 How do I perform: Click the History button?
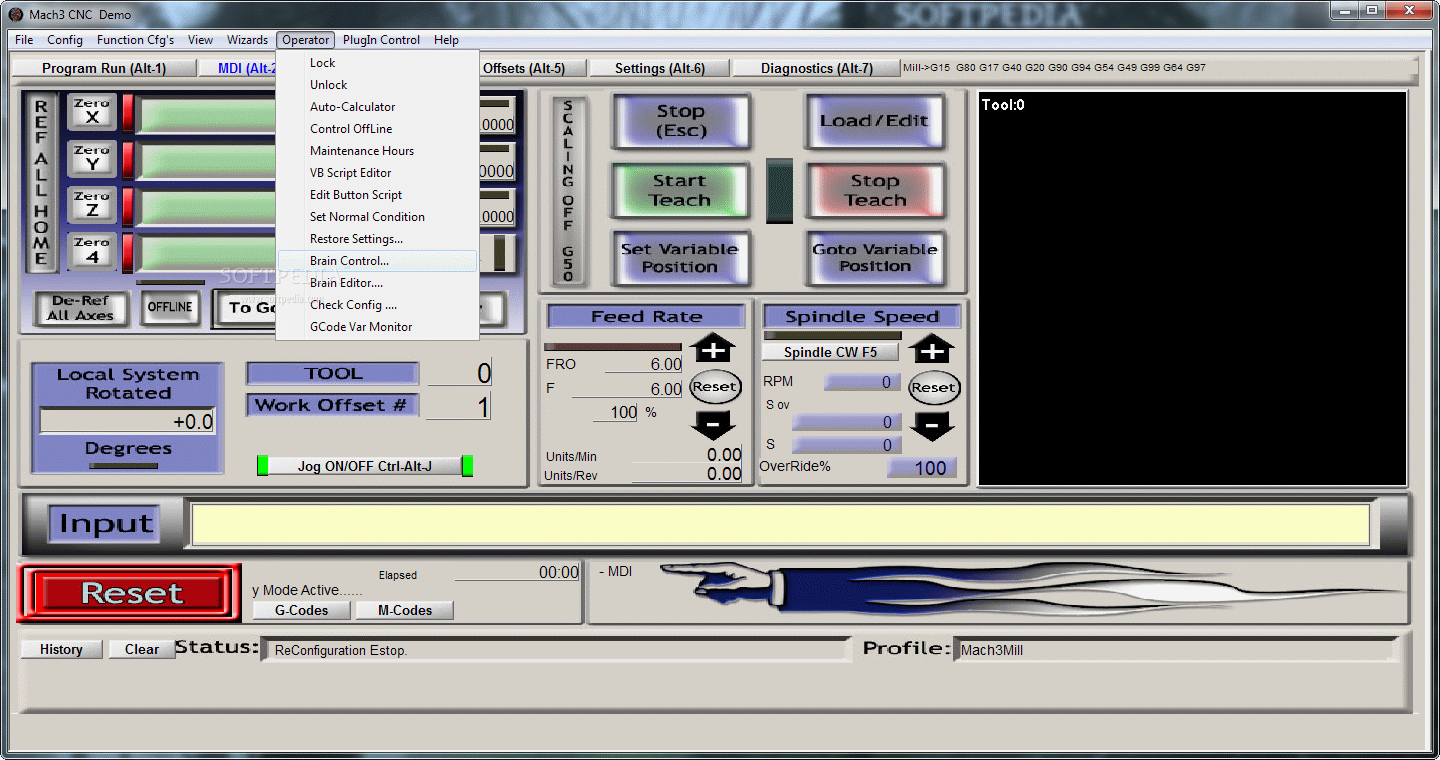(61, 649)
